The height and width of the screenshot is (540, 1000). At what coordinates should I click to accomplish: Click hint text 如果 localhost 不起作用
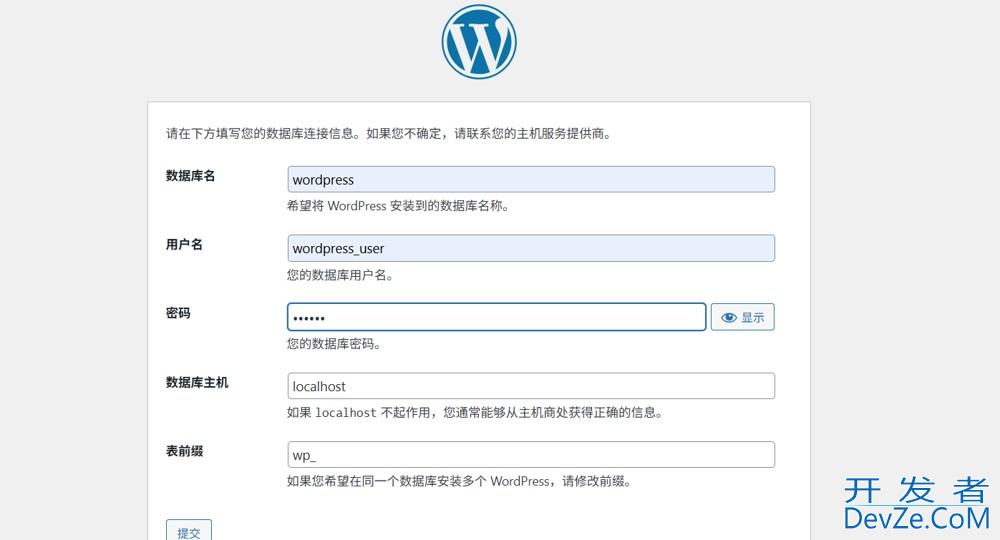pos(360,412)
